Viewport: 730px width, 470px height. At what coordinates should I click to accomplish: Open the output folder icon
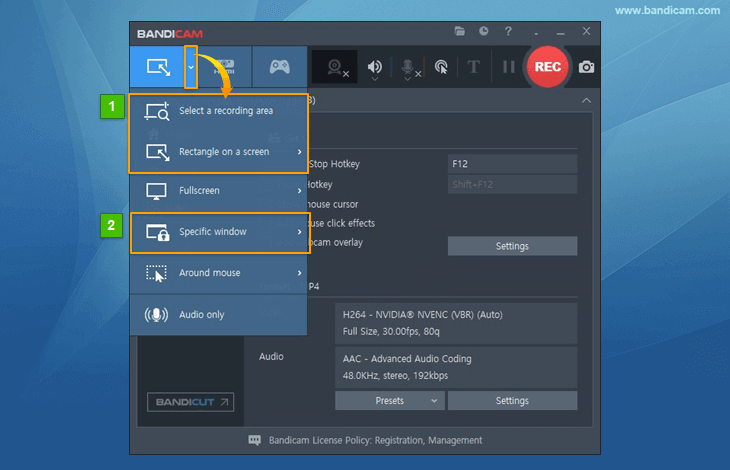click(x=460, y=31)
